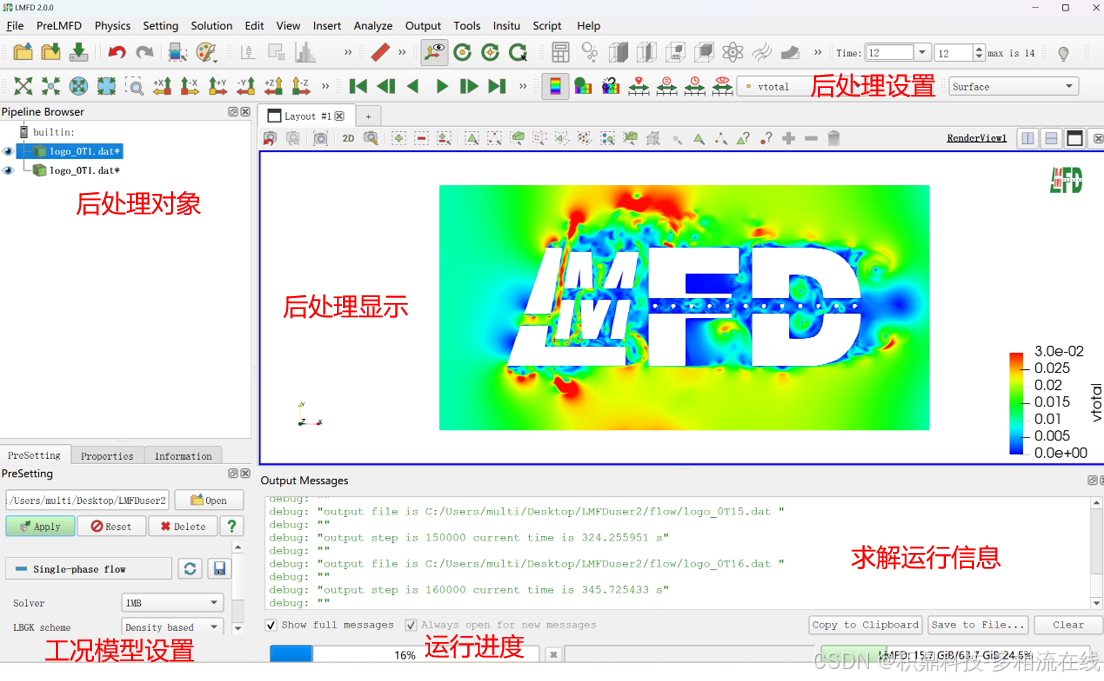Click the rescale to visible range eye icon

coord(722,86)
